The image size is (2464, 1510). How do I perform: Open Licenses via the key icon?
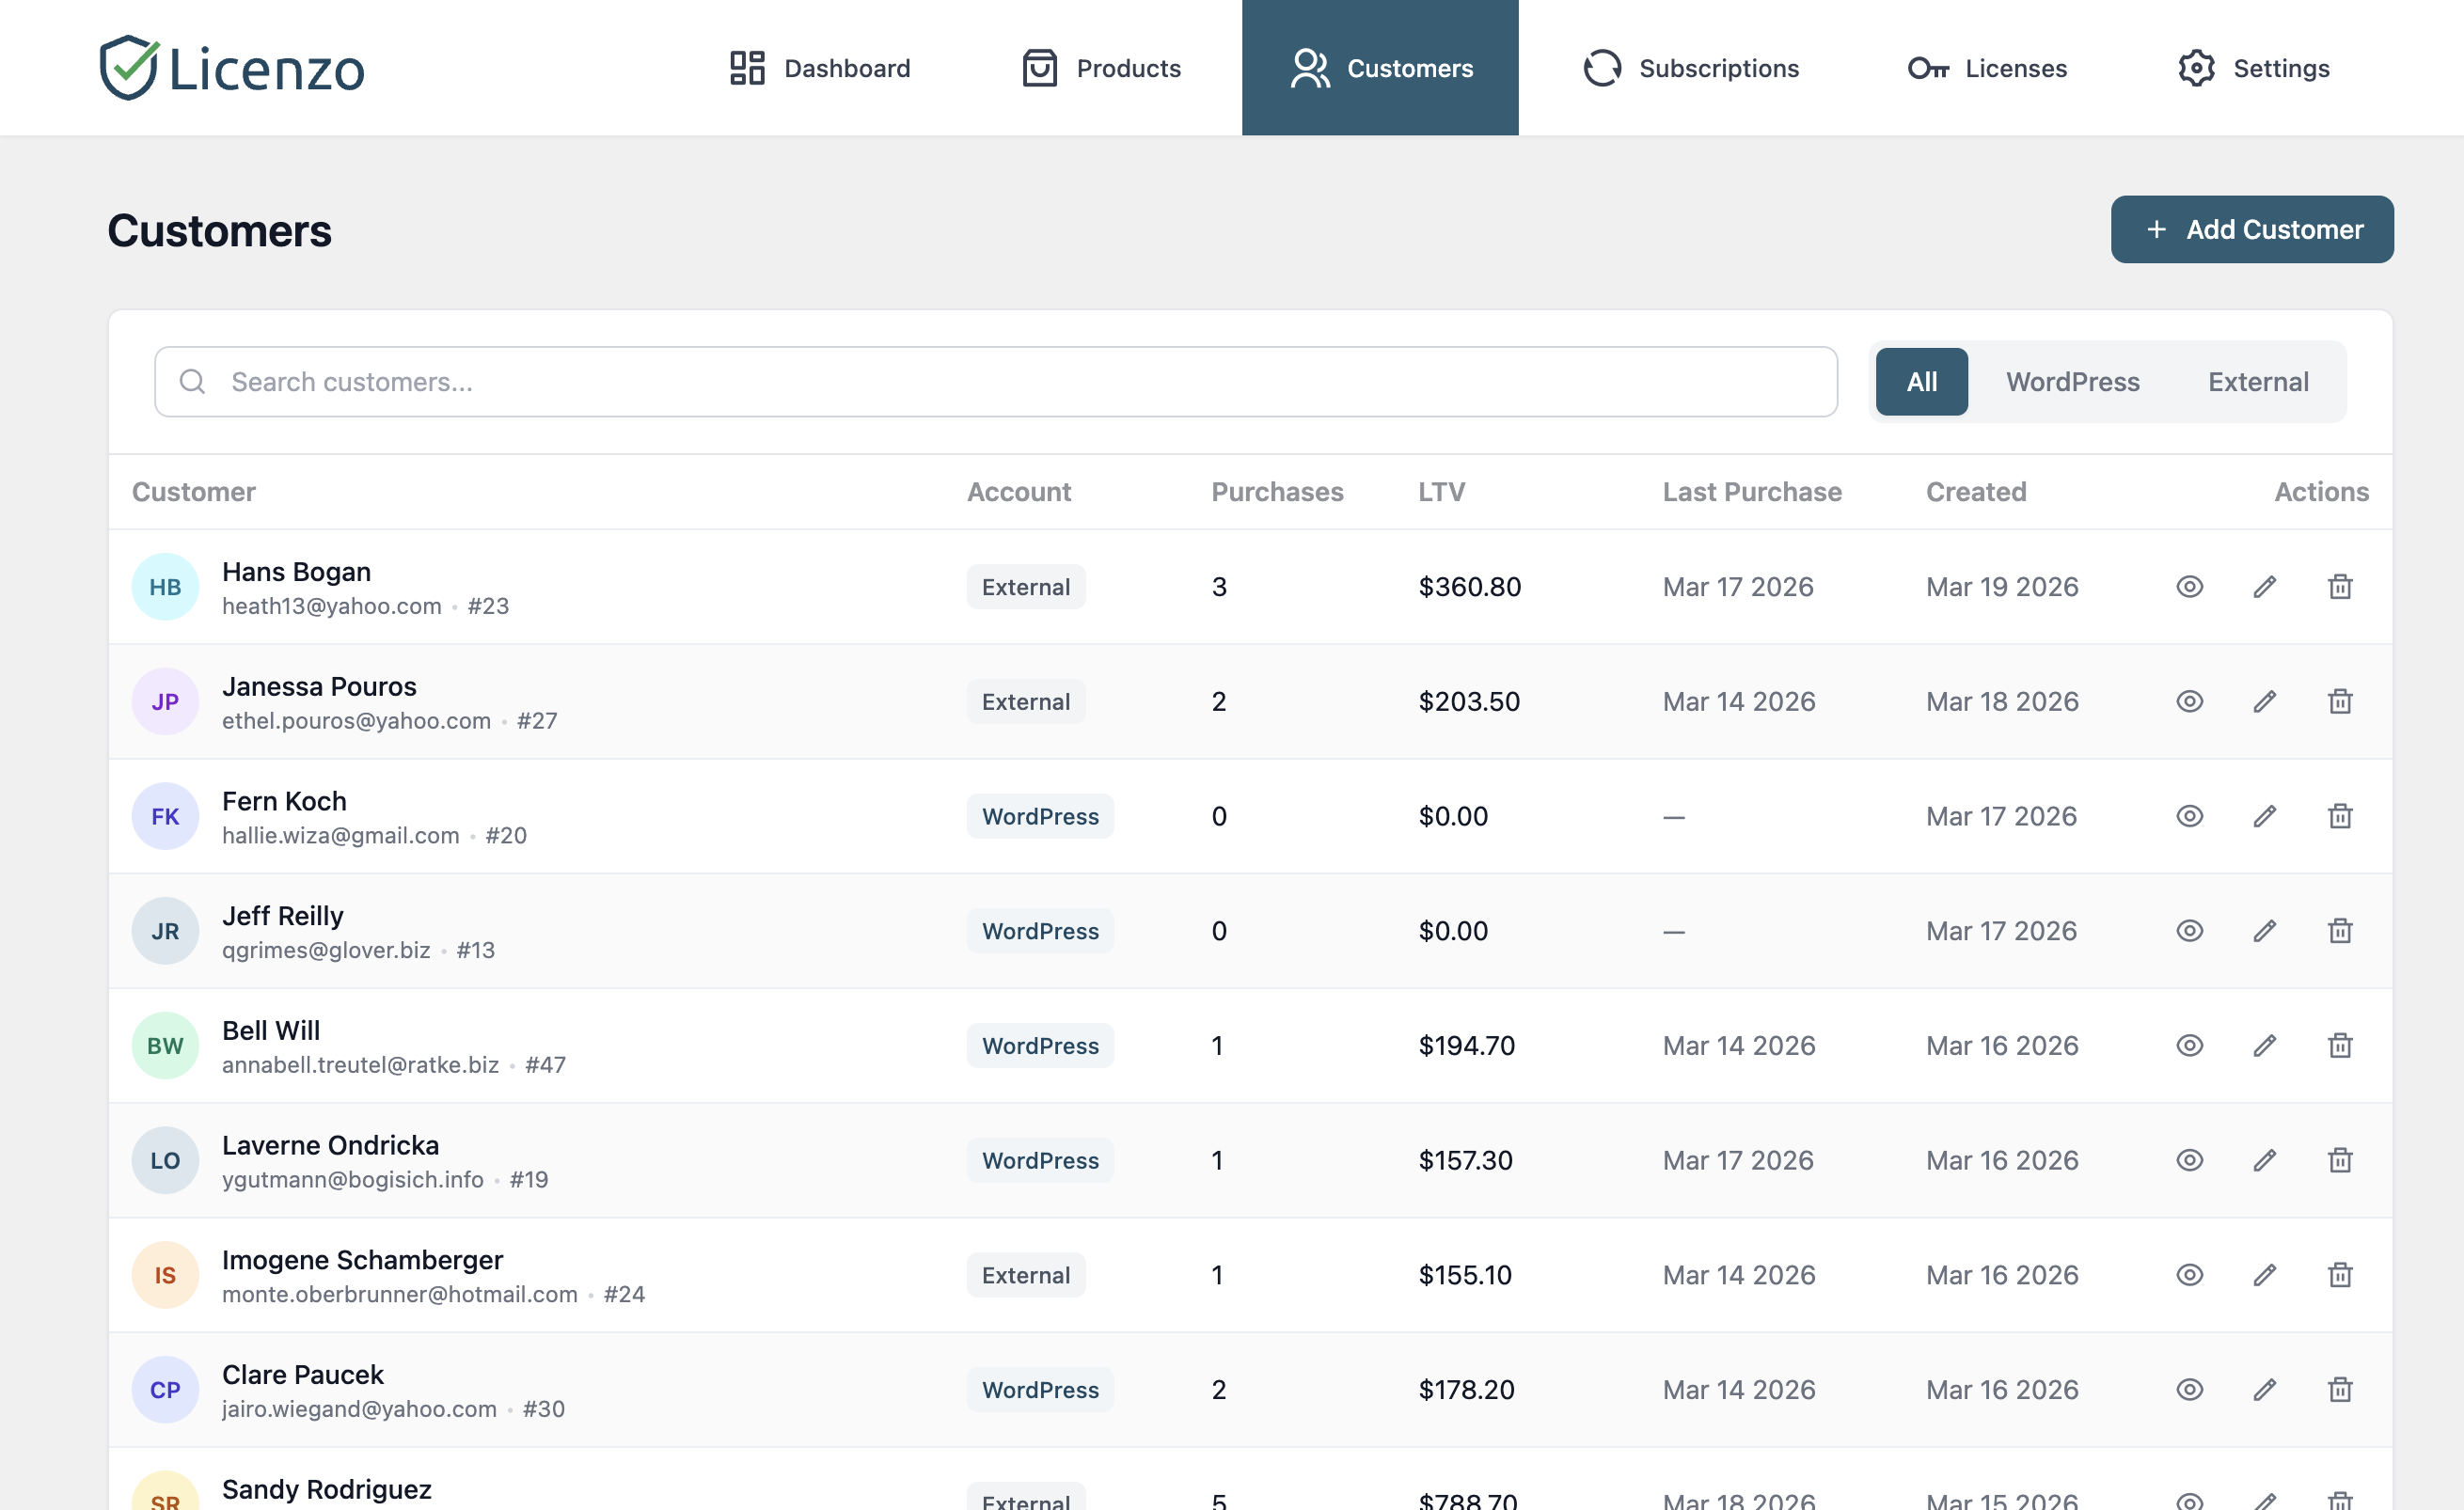1930,67
